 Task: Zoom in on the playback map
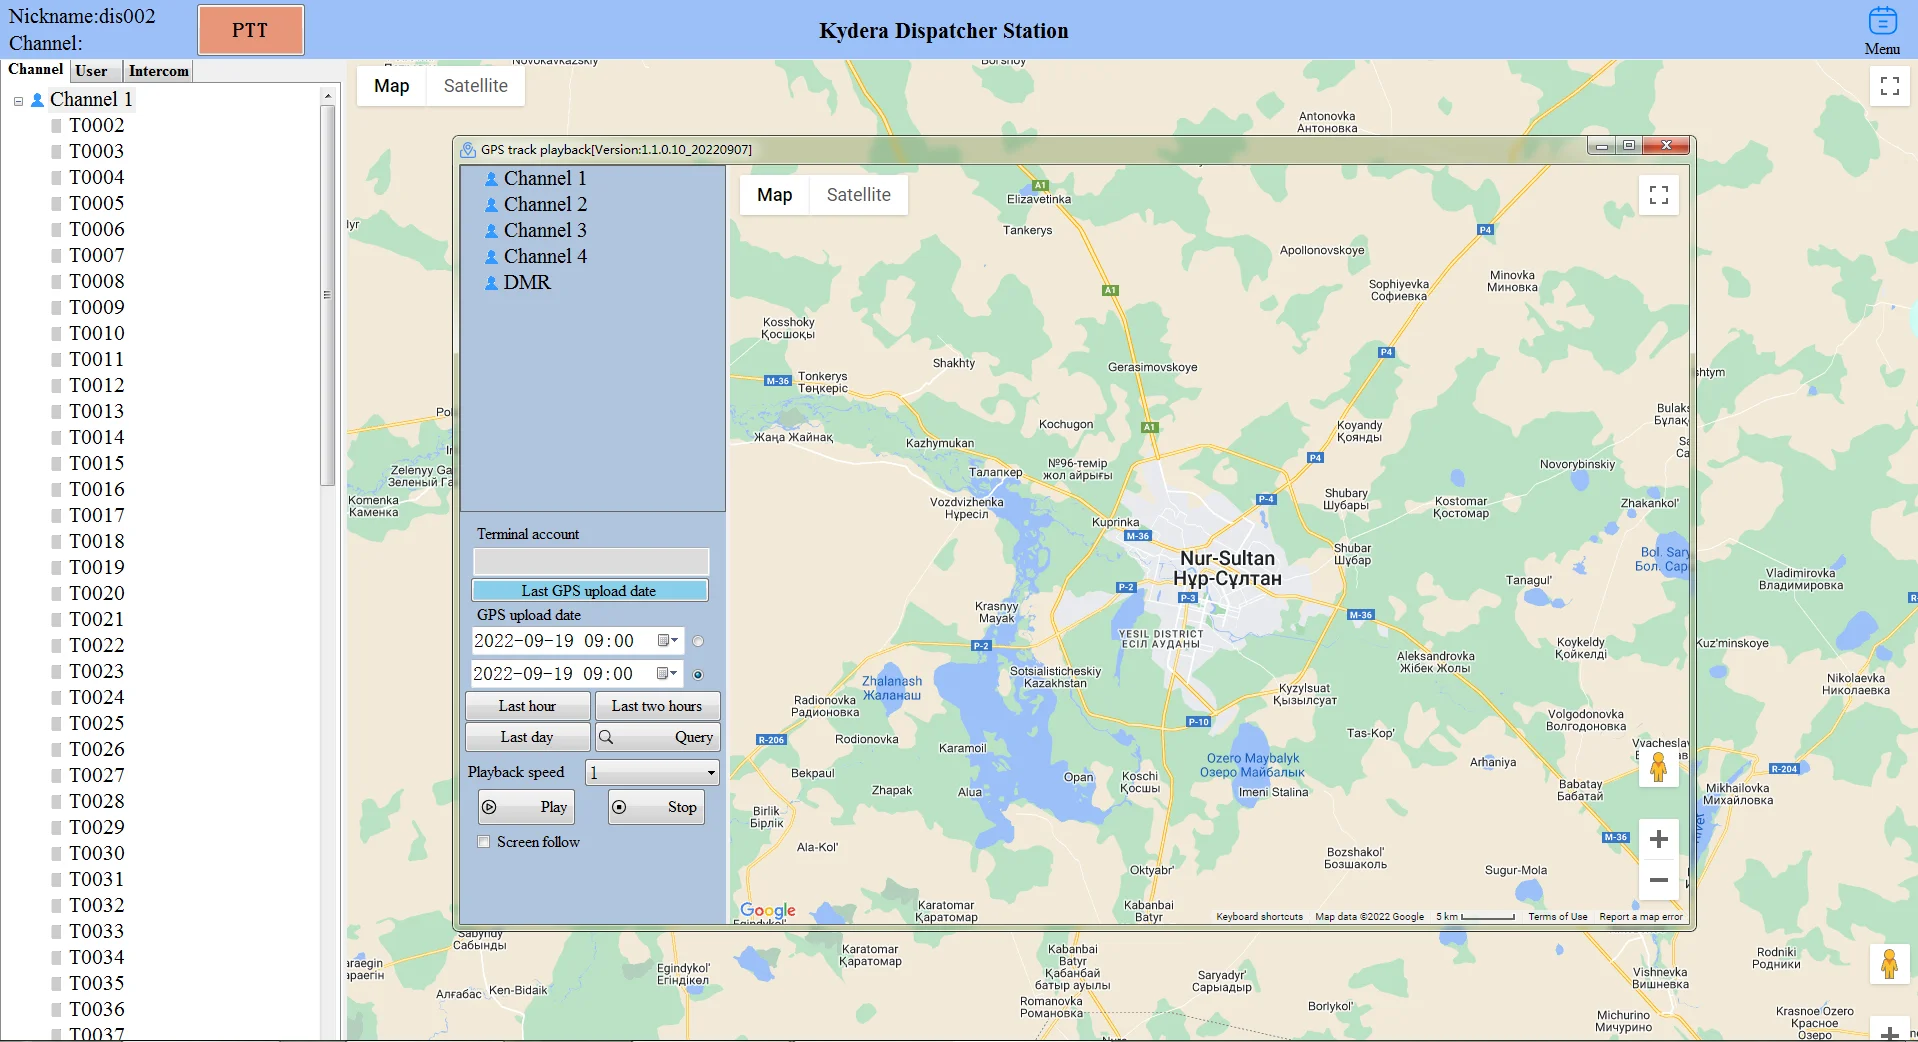(x=1658, y=839)
